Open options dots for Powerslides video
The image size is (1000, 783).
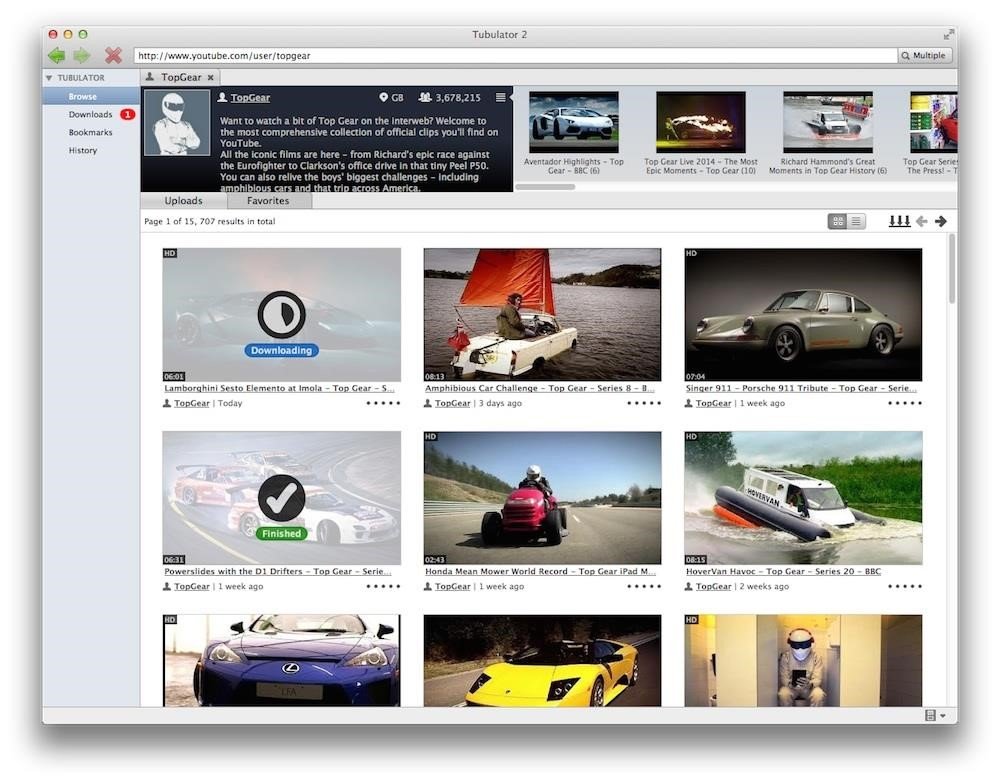pyautogui.click(x=383, y=586)
